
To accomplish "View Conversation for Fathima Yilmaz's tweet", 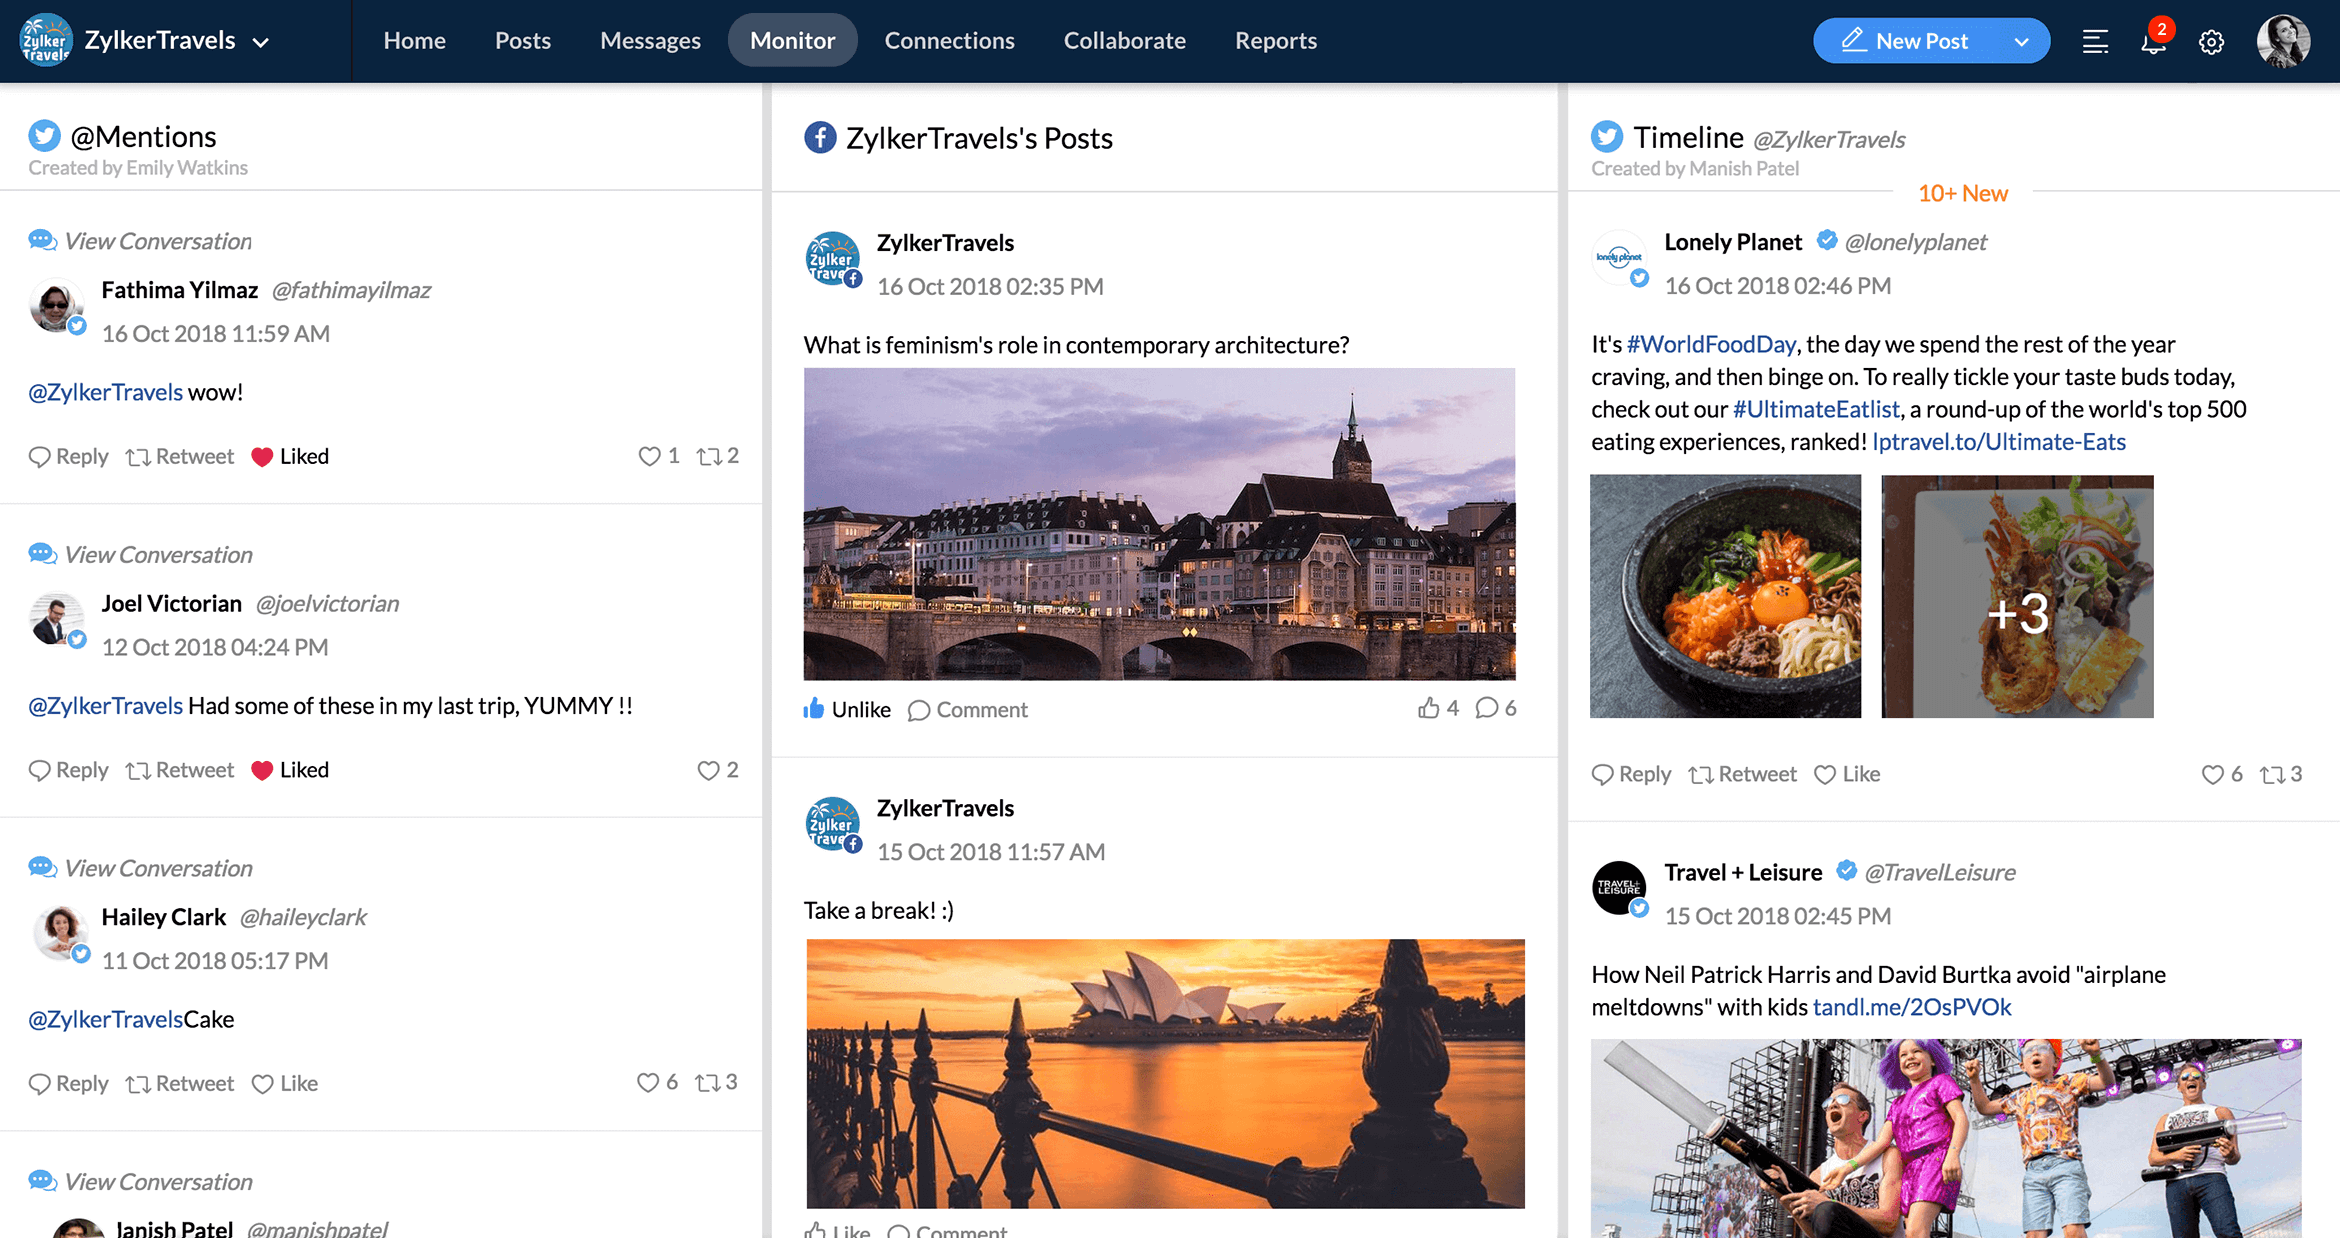I will pyautogui.click(x=140, y=241).
